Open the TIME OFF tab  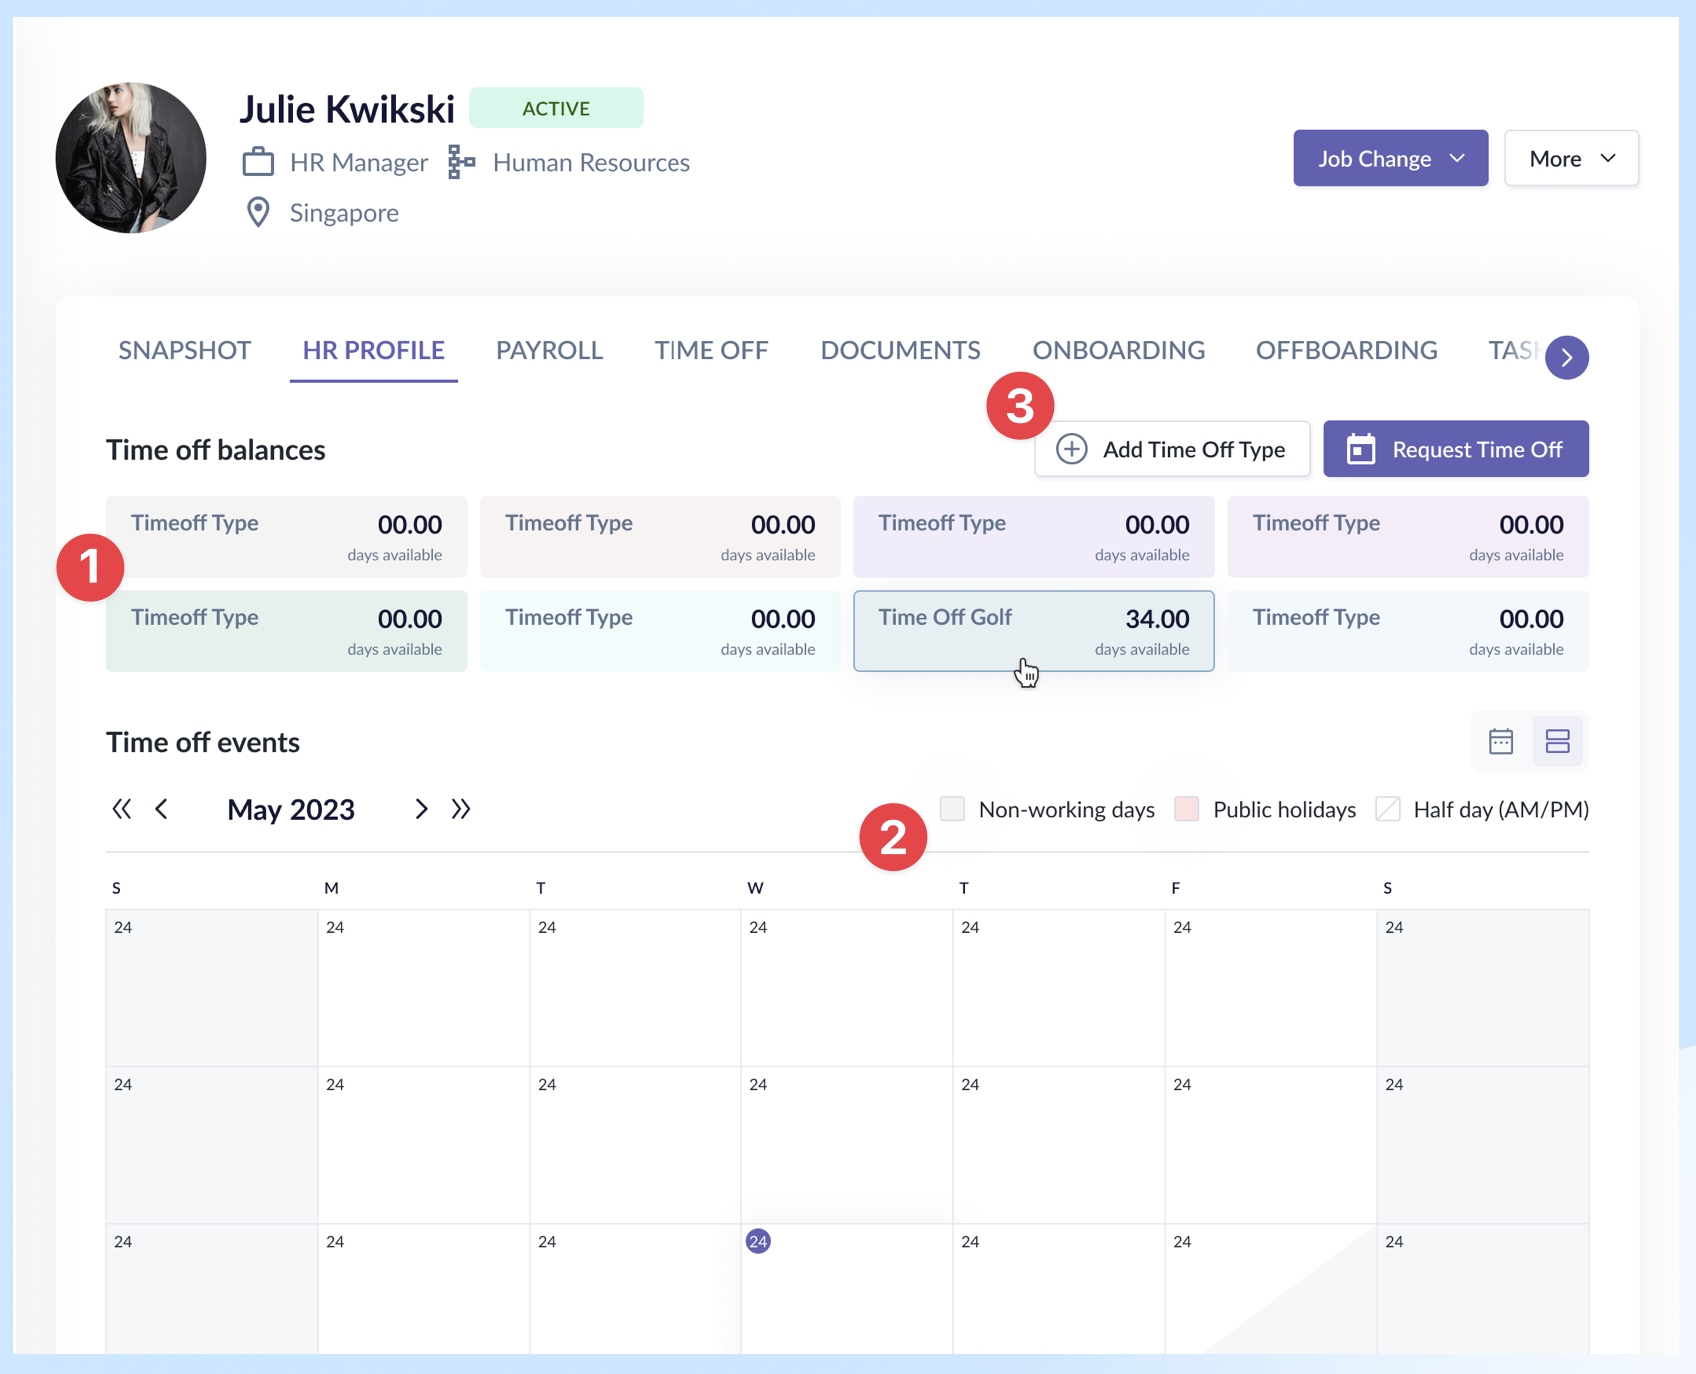(x=711, y=350)
